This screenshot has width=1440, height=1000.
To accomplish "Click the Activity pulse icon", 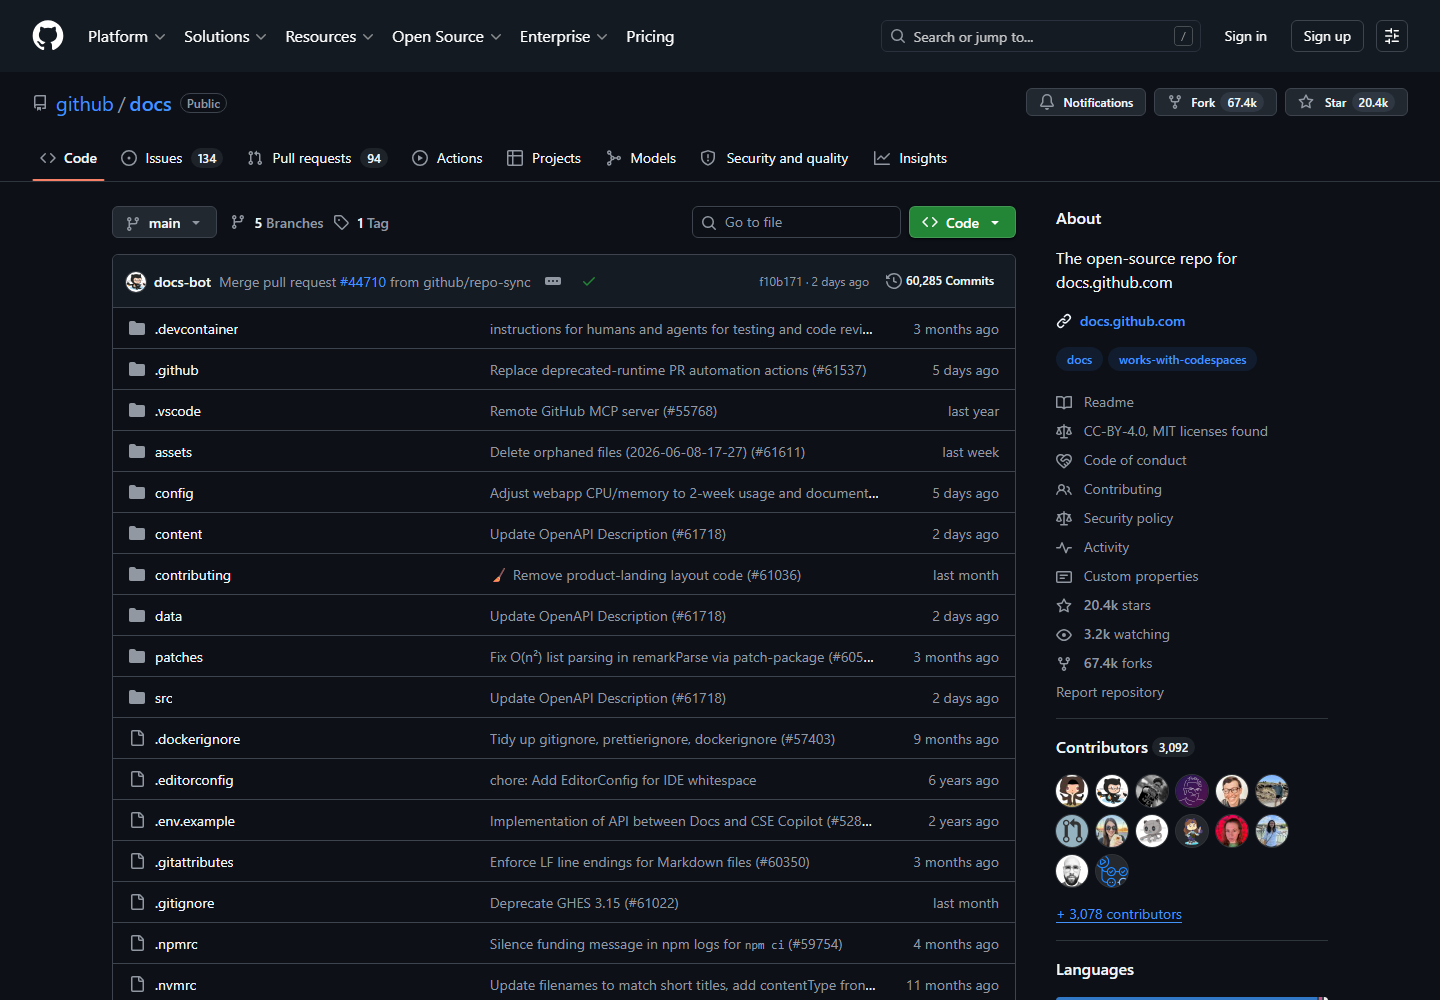I will [1064, 547].
